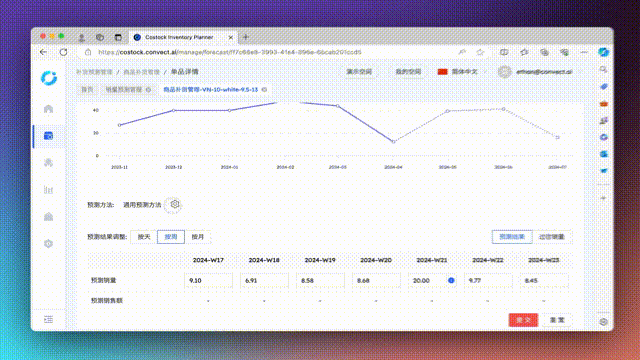640x360 pixels.
Task: Open the bar chart sidebar icon
Action: [49, 189]
